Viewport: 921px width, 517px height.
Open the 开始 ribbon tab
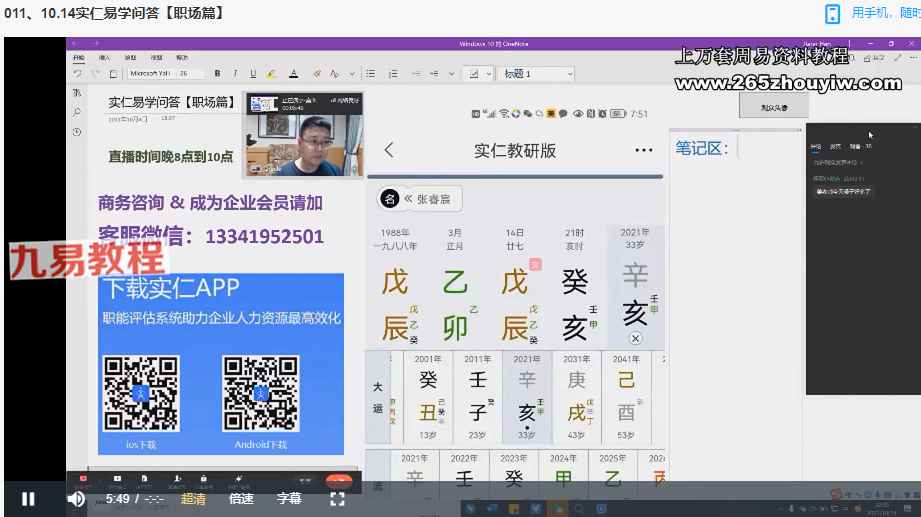(x=79, y=58)
